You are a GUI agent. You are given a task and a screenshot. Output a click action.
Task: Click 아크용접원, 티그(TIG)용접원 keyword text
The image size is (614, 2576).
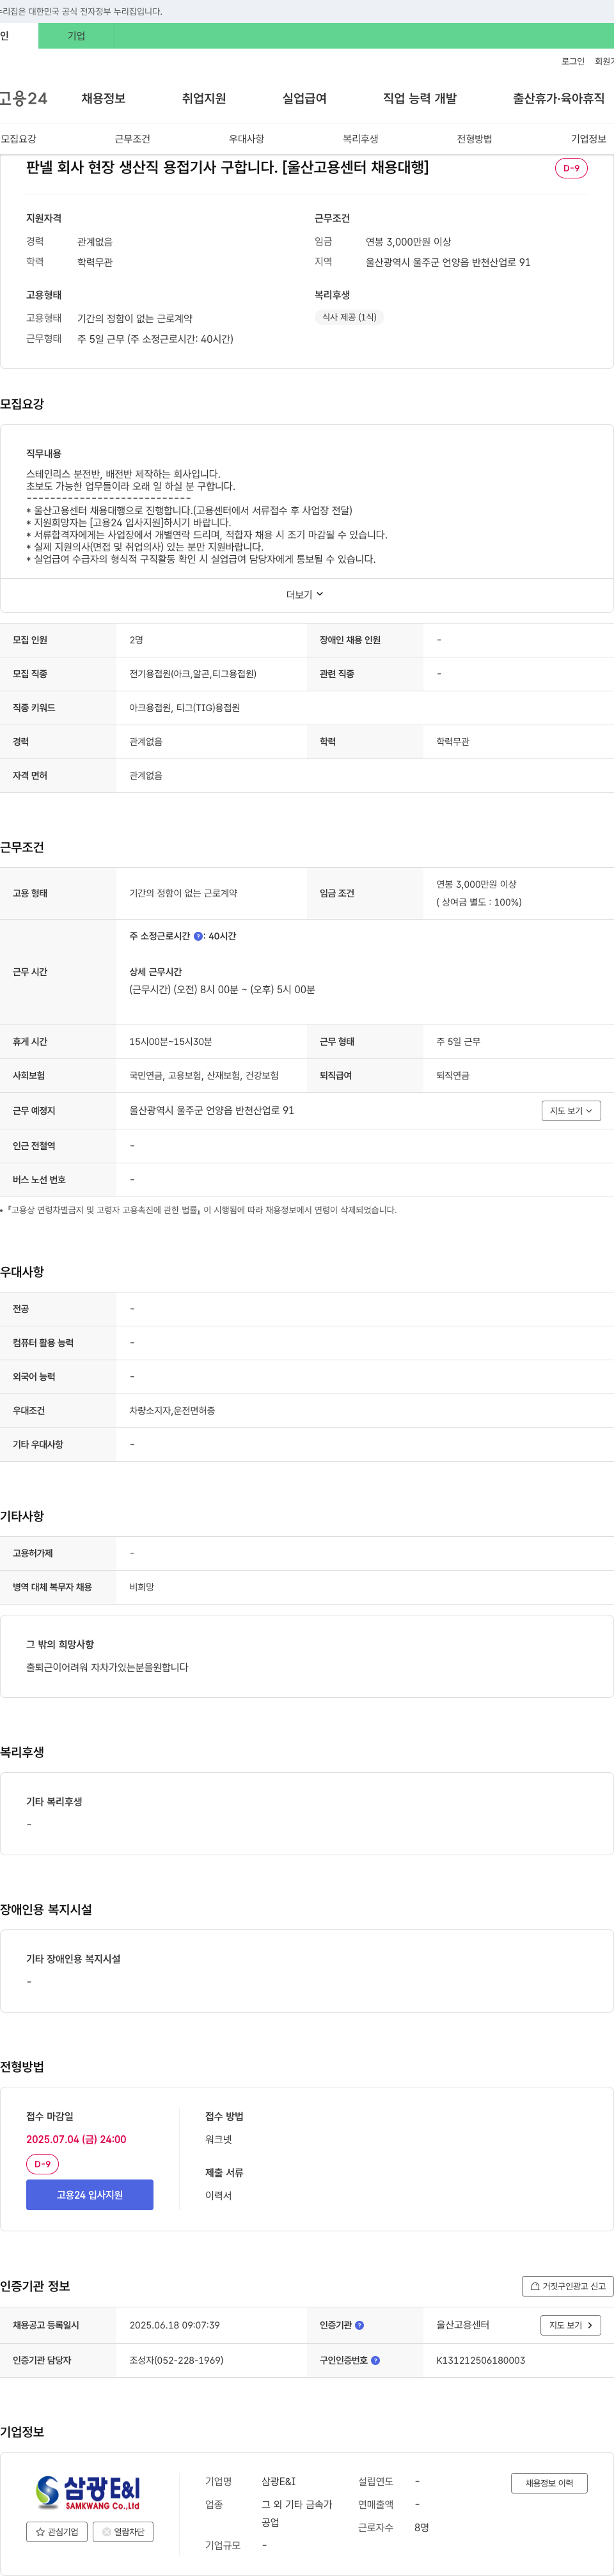185,708
